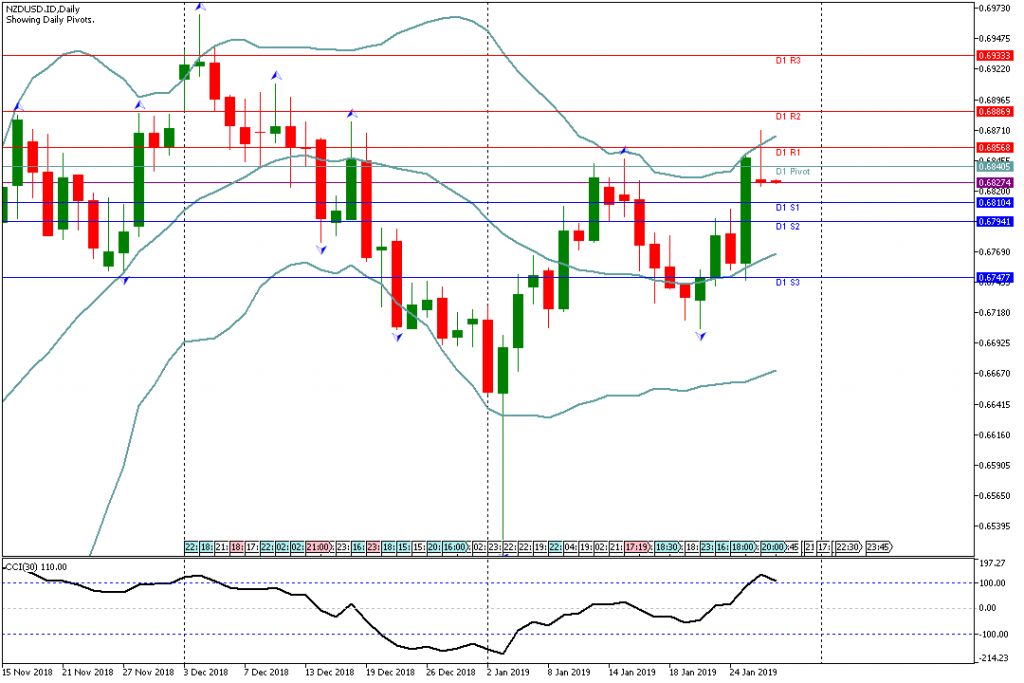
Task: Click the -214.23 CCI scale value
Action: click(994, 658)
